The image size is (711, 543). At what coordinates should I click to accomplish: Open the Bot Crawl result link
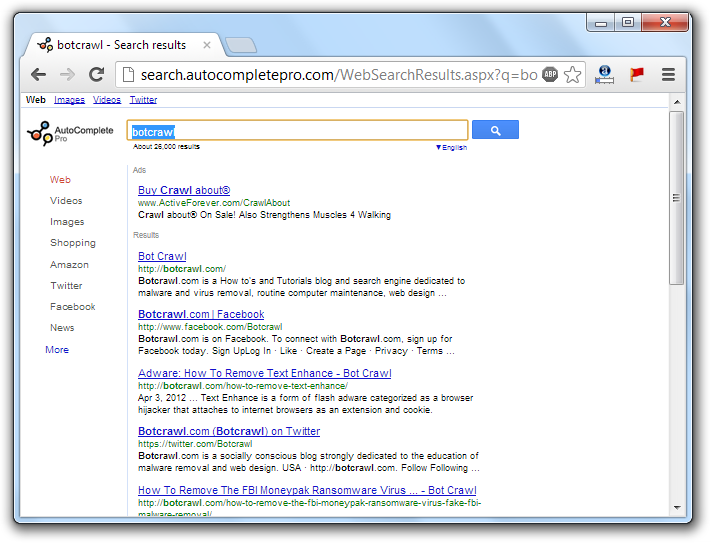(x=162, y=257)
